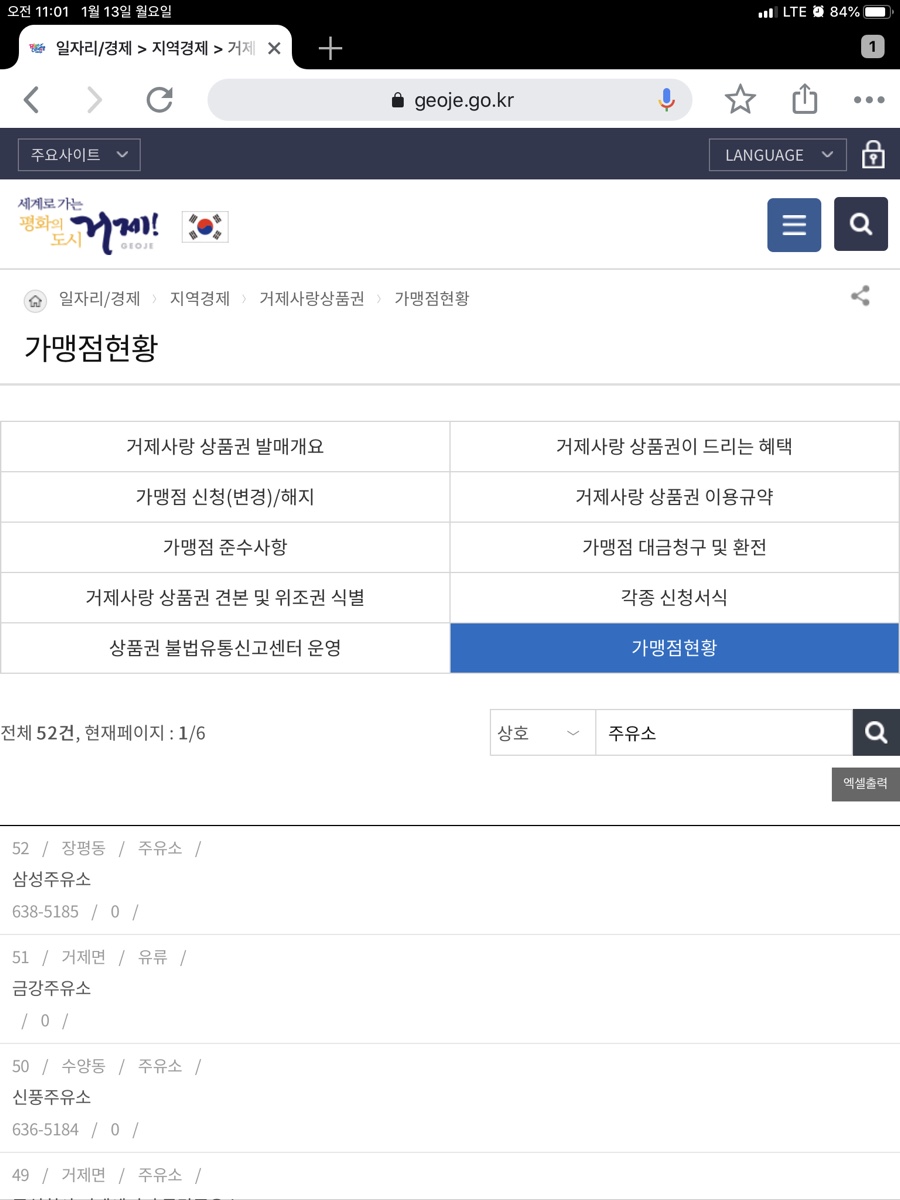The width and height of the screenshot is (900, 1200).
Task: Open 상품권 불법유통신고센터 운영 tab
Action: pyautogui.click(x=225, y=648)
